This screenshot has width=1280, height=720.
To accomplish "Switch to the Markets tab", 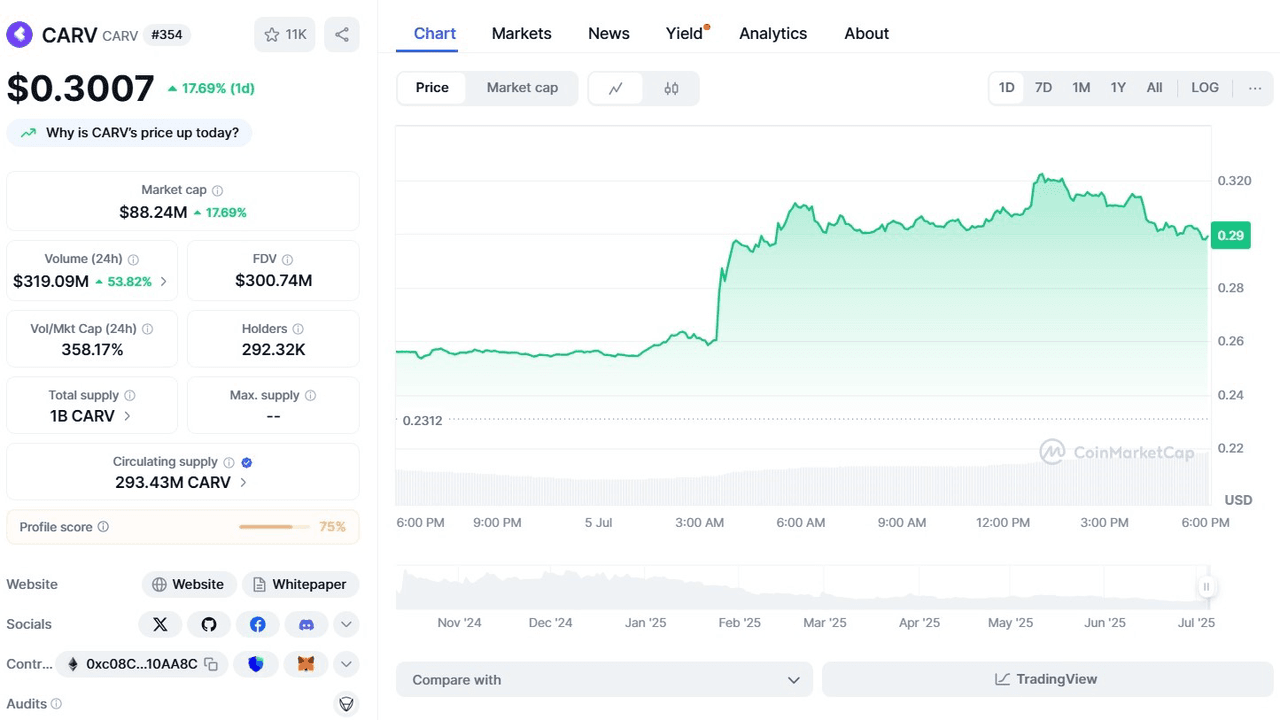I will [x=521, y=33].
